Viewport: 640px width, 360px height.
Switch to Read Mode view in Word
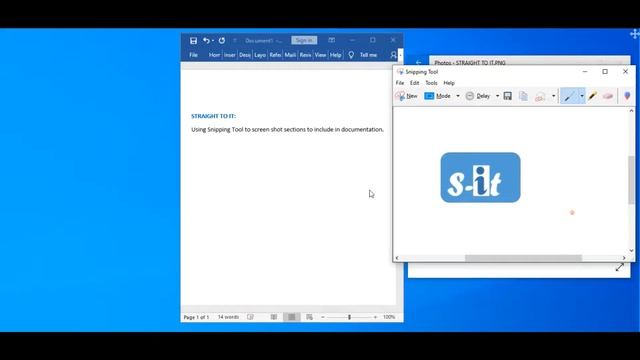click(x=273, y=317)
